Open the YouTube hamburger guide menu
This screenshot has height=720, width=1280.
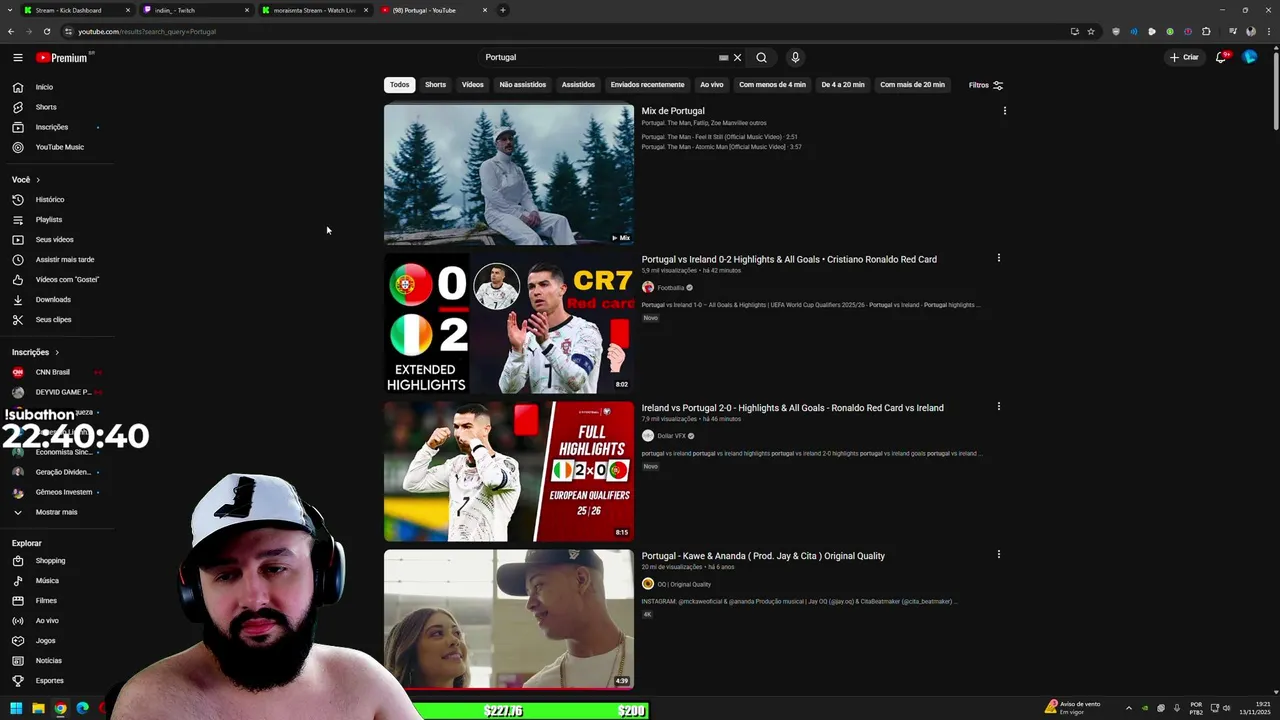[18, 57]
